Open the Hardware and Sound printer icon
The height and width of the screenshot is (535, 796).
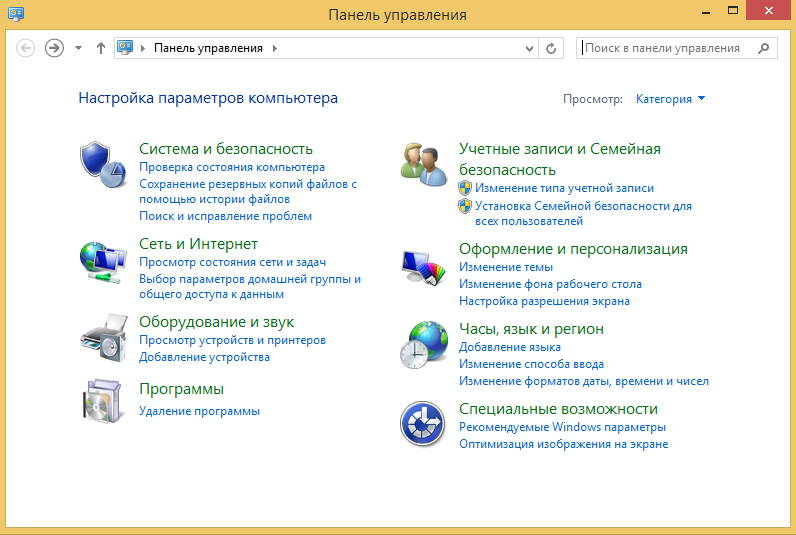(x=104, y=338)
